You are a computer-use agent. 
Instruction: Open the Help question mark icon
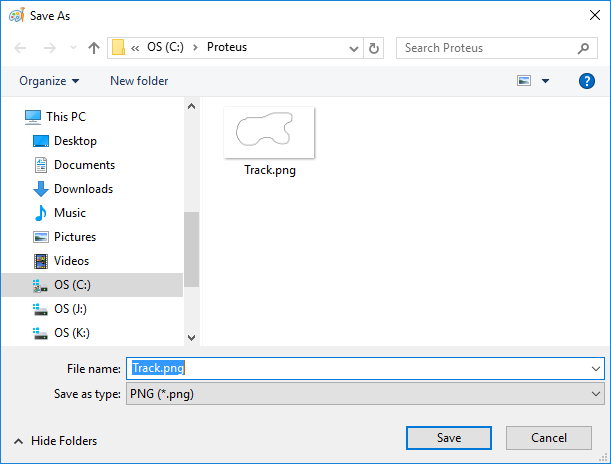(587, 81)
